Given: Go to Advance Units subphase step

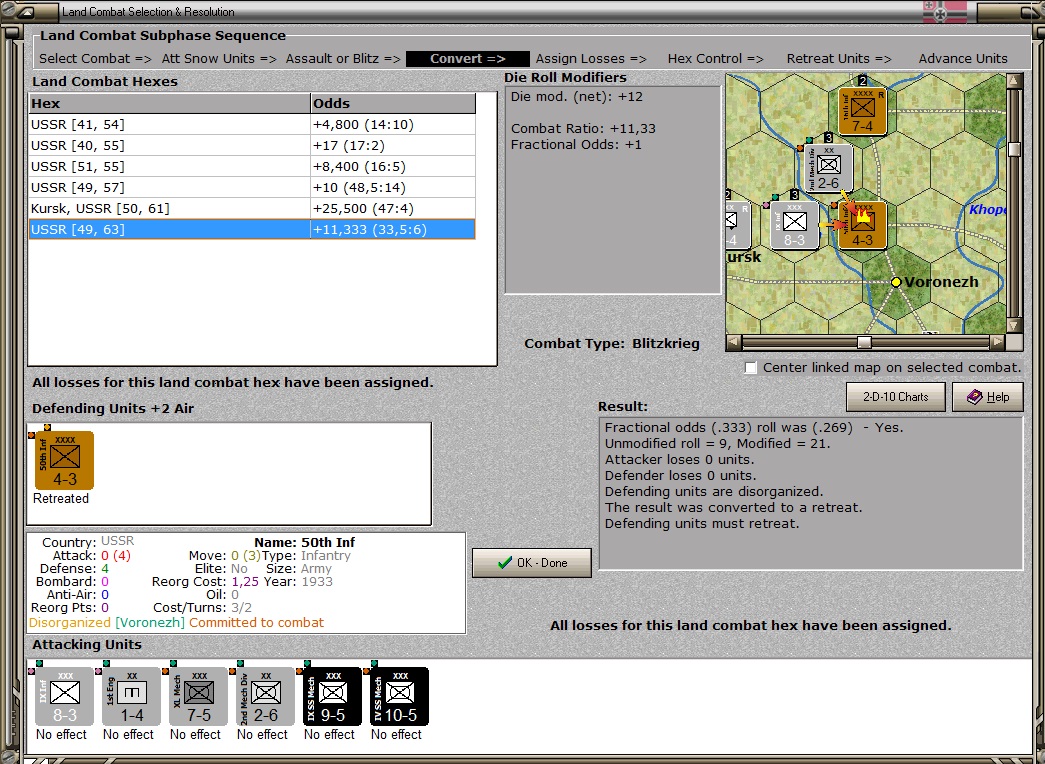Looking at the screenshot, I should [x=963, y=59].
